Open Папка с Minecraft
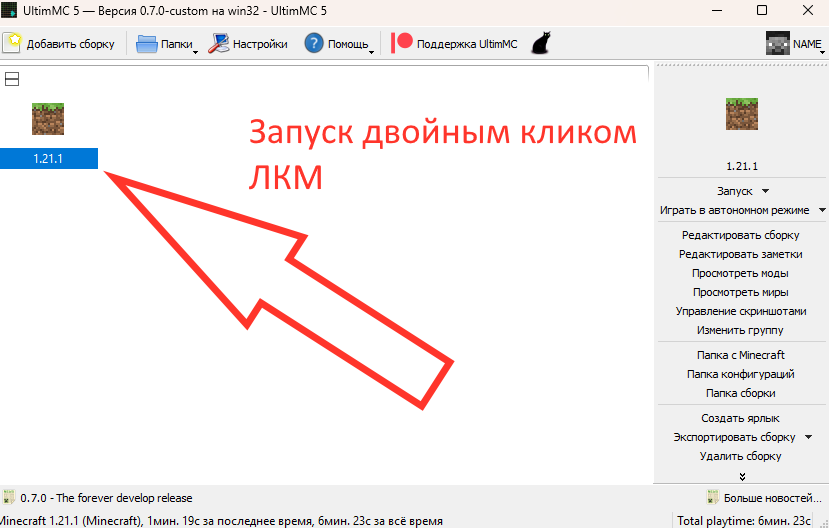Viewport: 837px width, 531px height. coord(740,355)
